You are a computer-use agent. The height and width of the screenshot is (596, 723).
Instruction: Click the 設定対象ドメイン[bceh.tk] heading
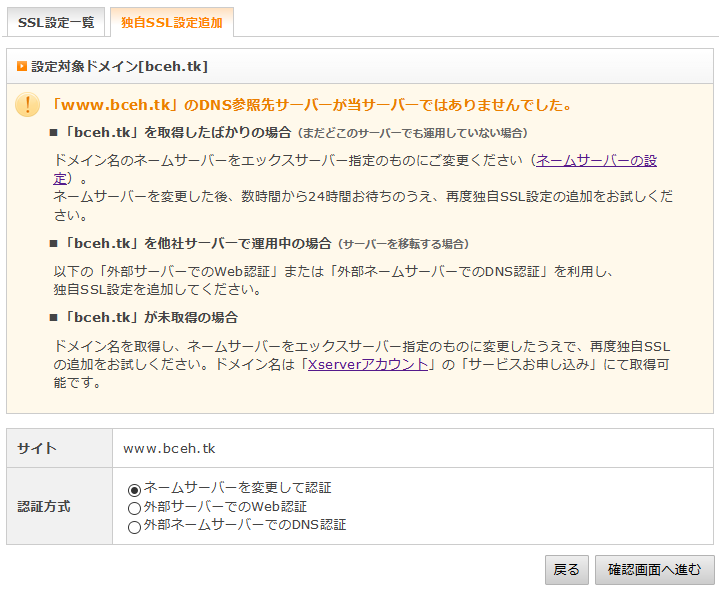pos(119,66)
